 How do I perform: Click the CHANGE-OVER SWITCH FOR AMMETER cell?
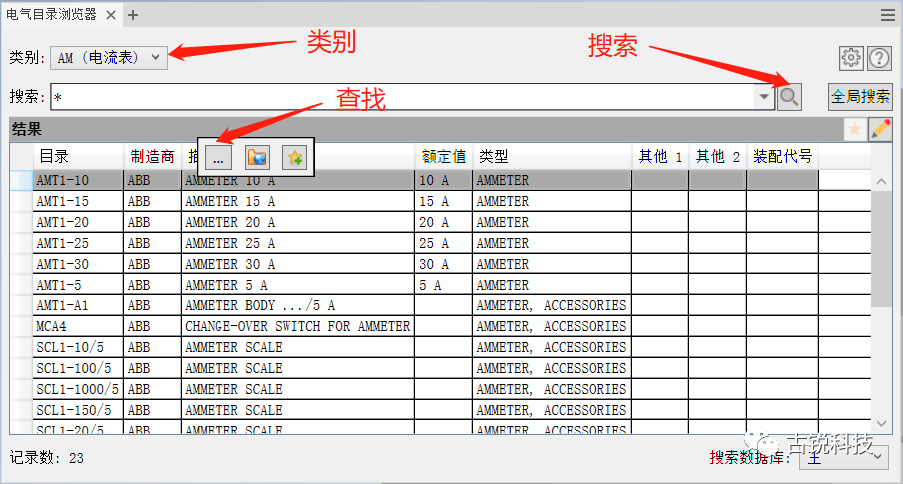coord(298,326)
